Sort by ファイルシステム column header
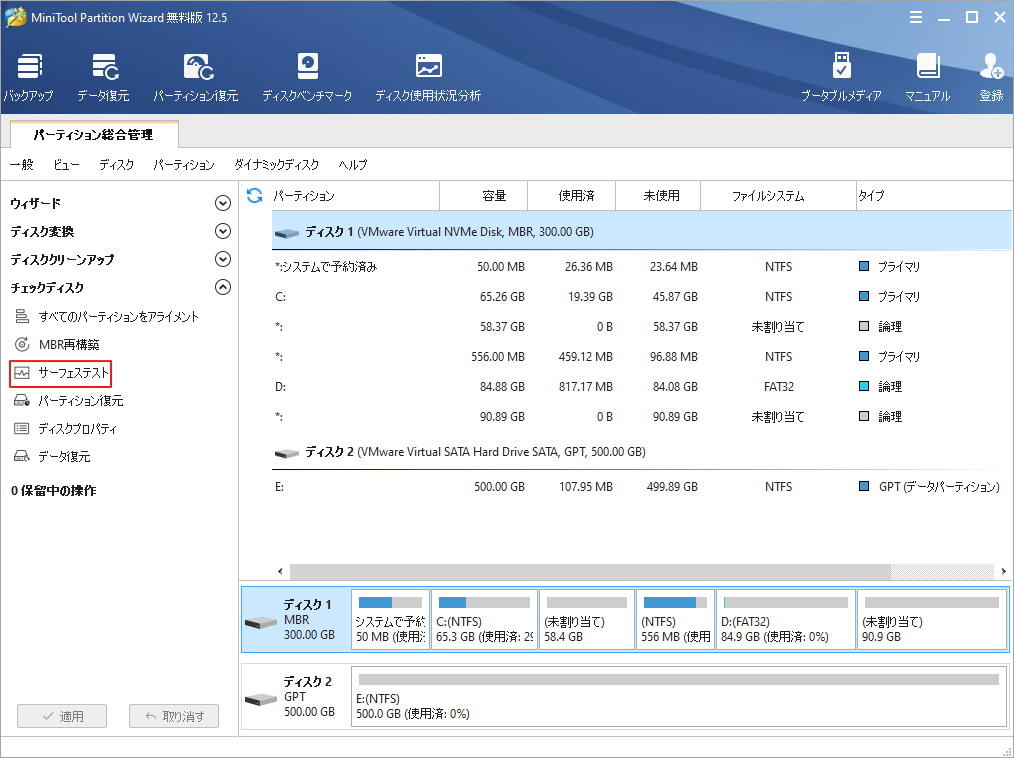 click(779, 195)
